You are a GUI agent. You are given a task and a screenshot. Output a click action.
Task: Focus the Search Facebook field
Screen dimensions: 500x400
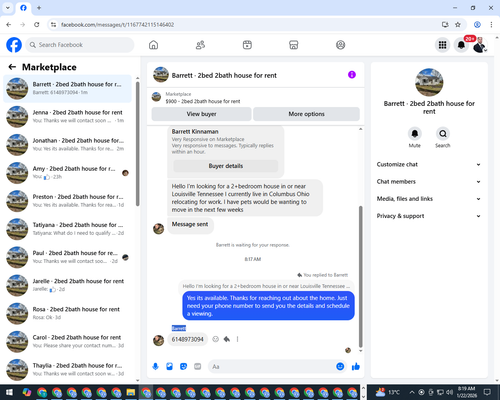[80, 45]
